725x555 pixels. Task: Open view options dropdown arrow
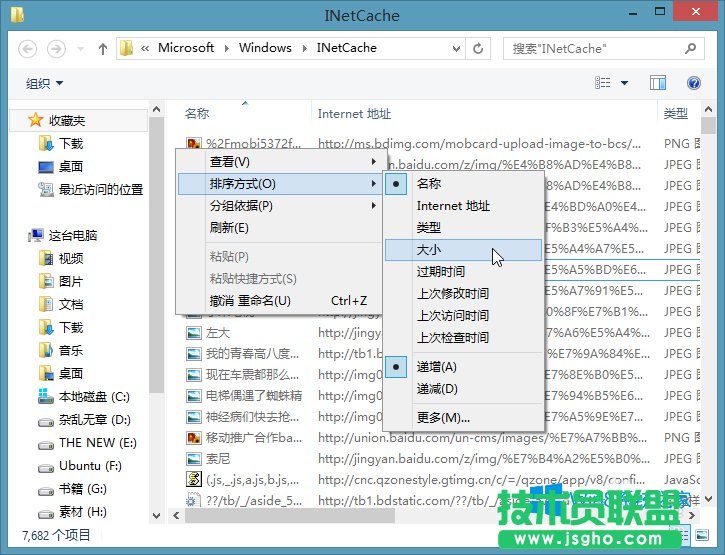click(x=624, y=83)
